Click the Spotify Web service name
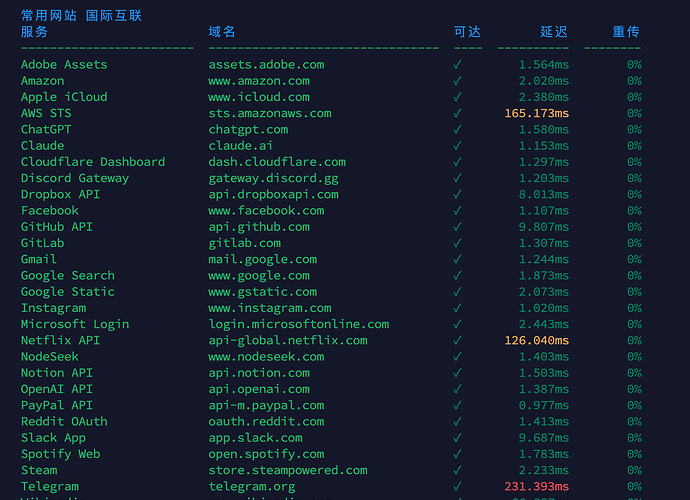Screen dimensions: 690x500 pos(60,455)
